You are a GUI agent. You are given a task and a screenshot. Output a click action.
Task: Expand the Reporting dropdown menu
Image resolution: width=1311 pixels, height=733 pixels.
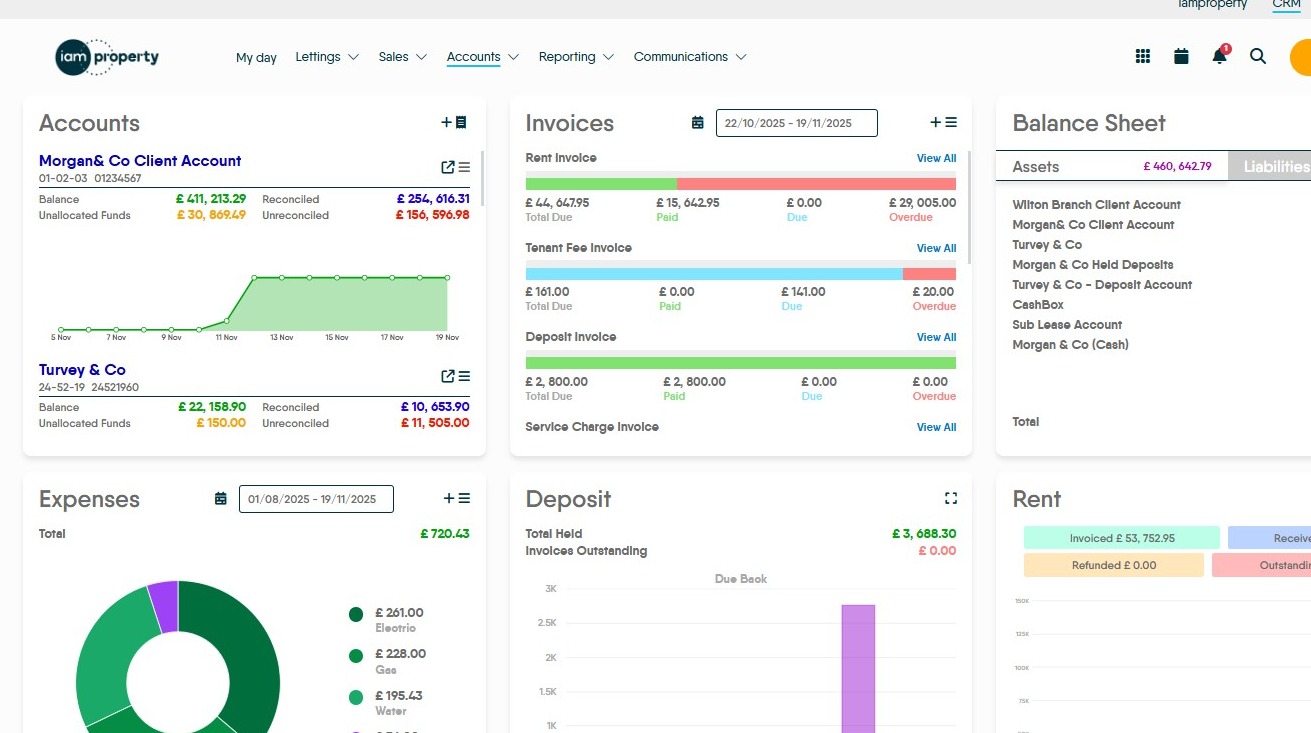click(576, 57)
